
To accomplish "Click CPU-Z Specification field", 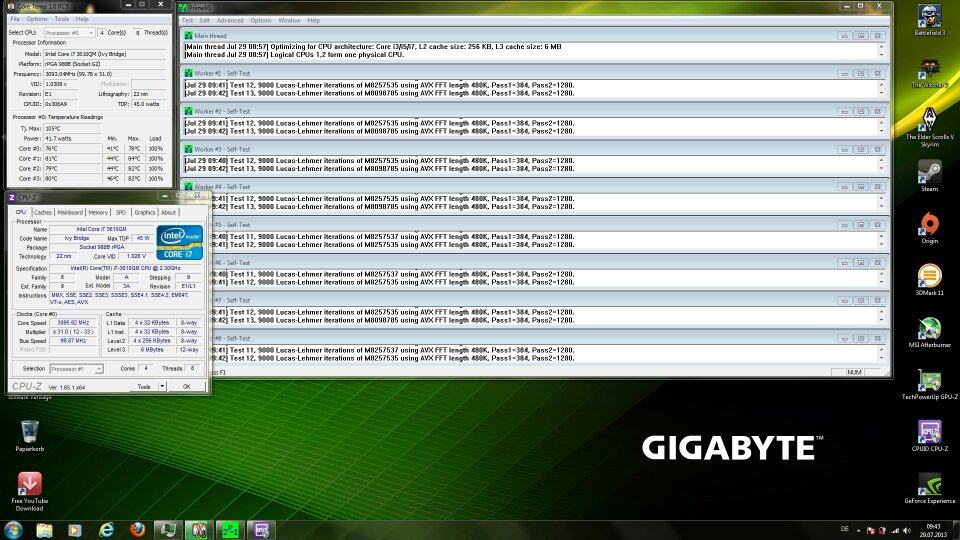I will (x=127, y=268).
